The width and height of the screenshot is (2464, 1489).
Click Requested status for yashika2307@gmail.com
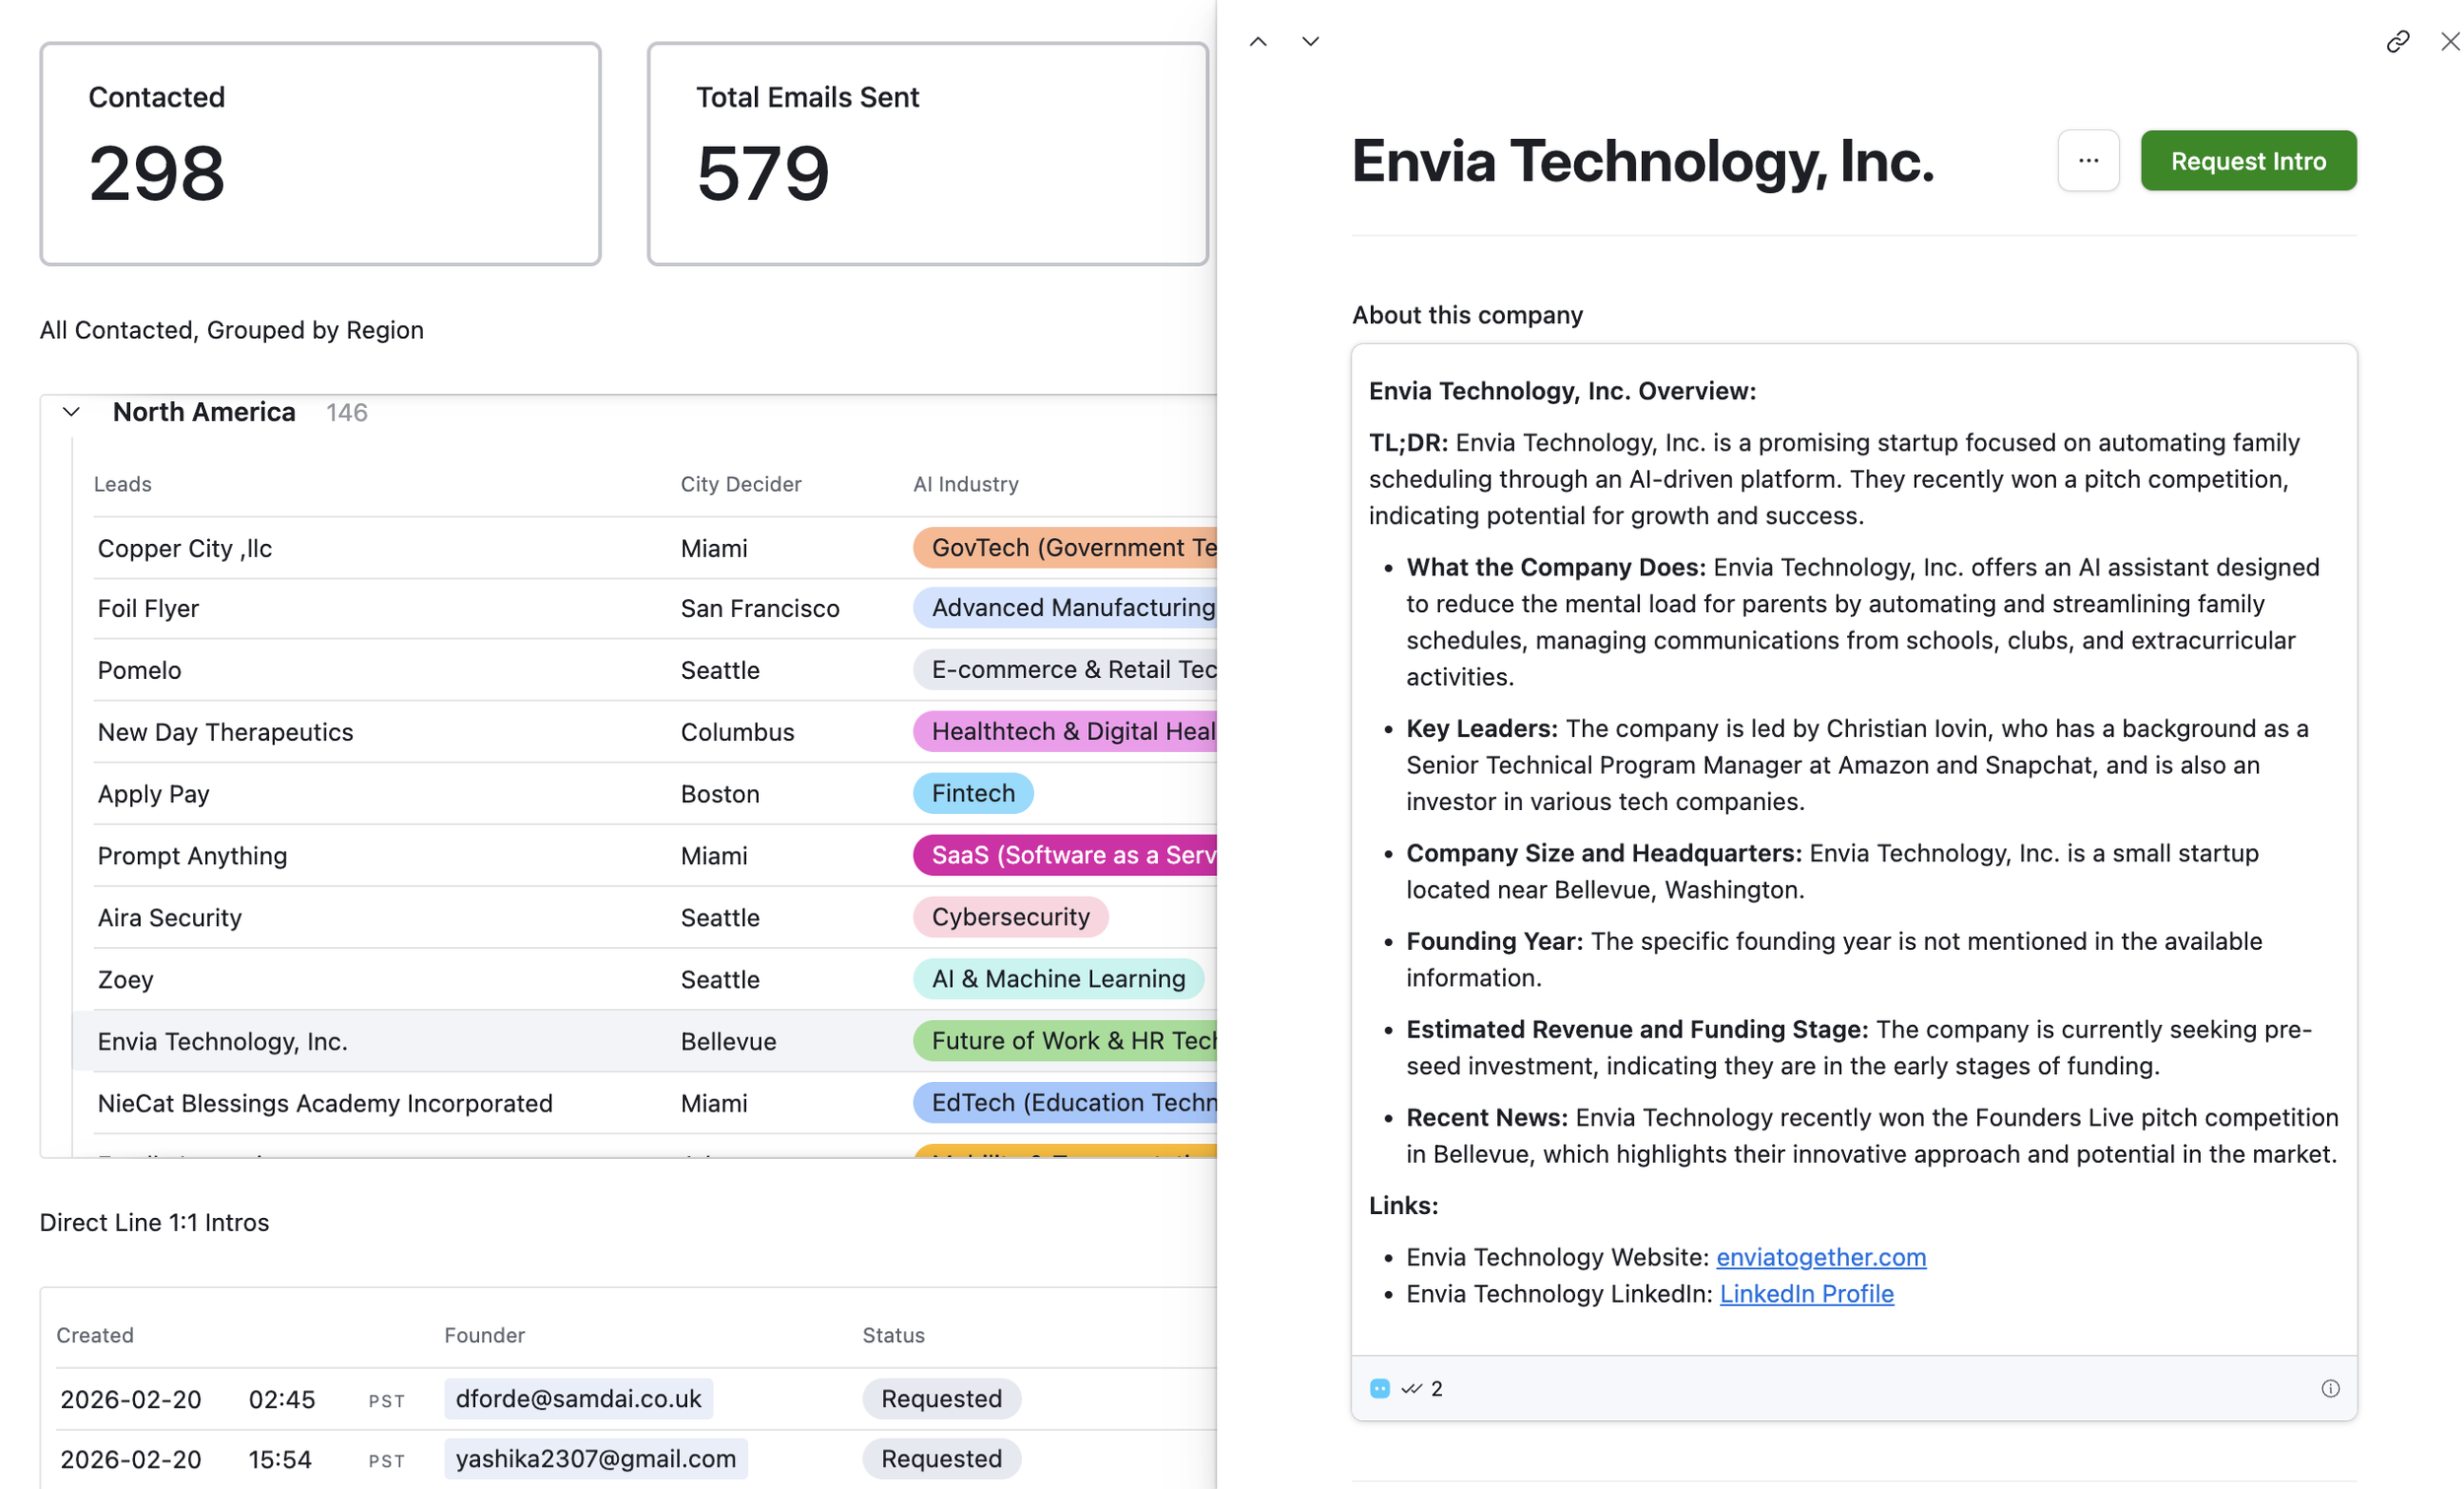pyautogui.click(x=941, y=1459)
